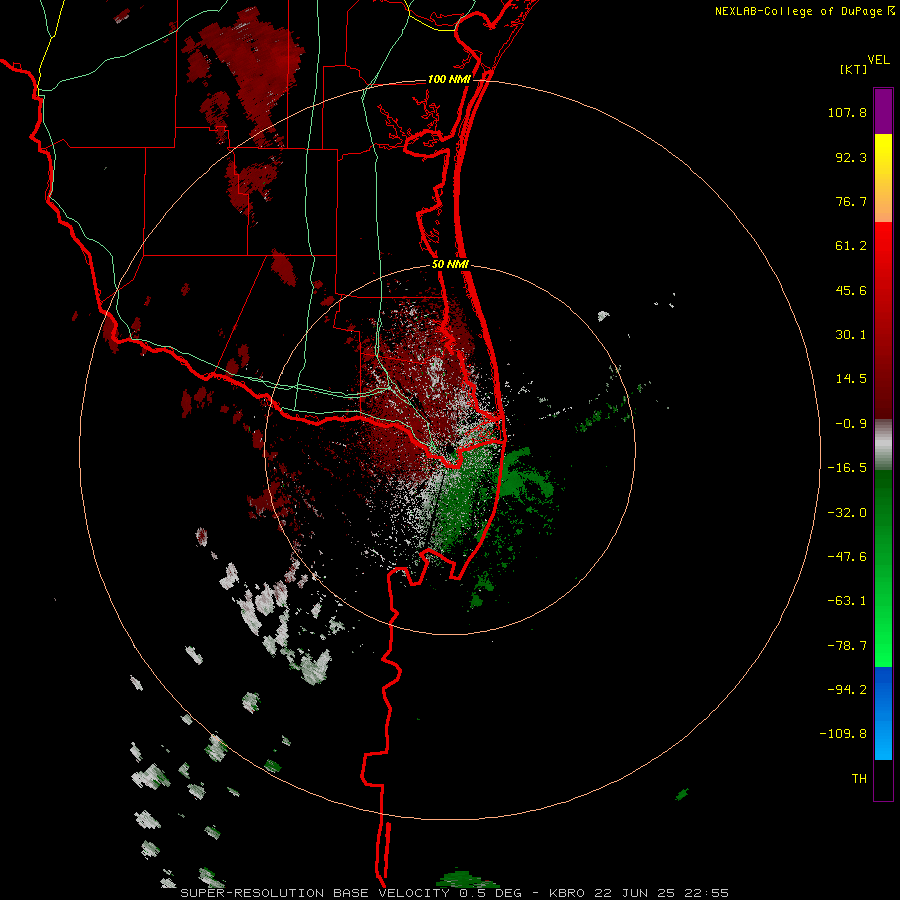Screen dimensions: 900x900
Task: Click the 14.5 legend value
Action: click(851, 379)
